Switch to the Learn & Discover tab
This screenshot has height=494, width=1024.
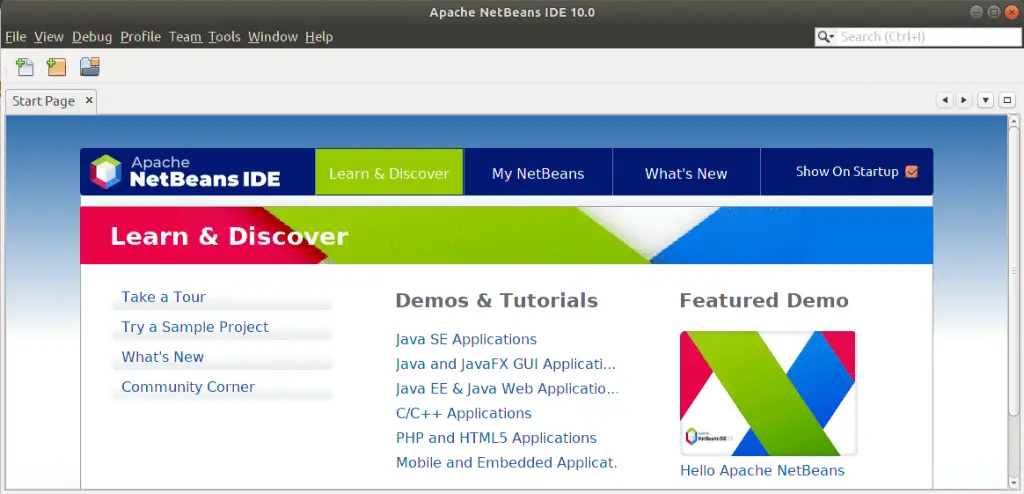coord(389,172)
